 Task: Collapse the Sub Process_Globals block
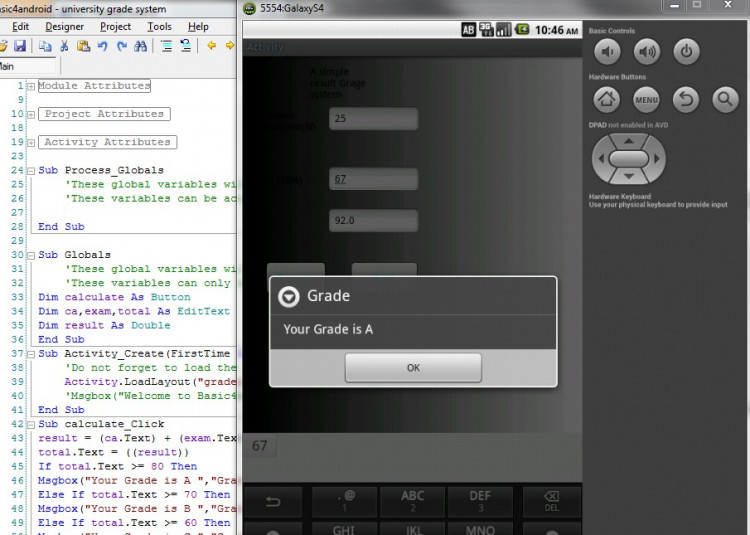(x=31, y=171)
